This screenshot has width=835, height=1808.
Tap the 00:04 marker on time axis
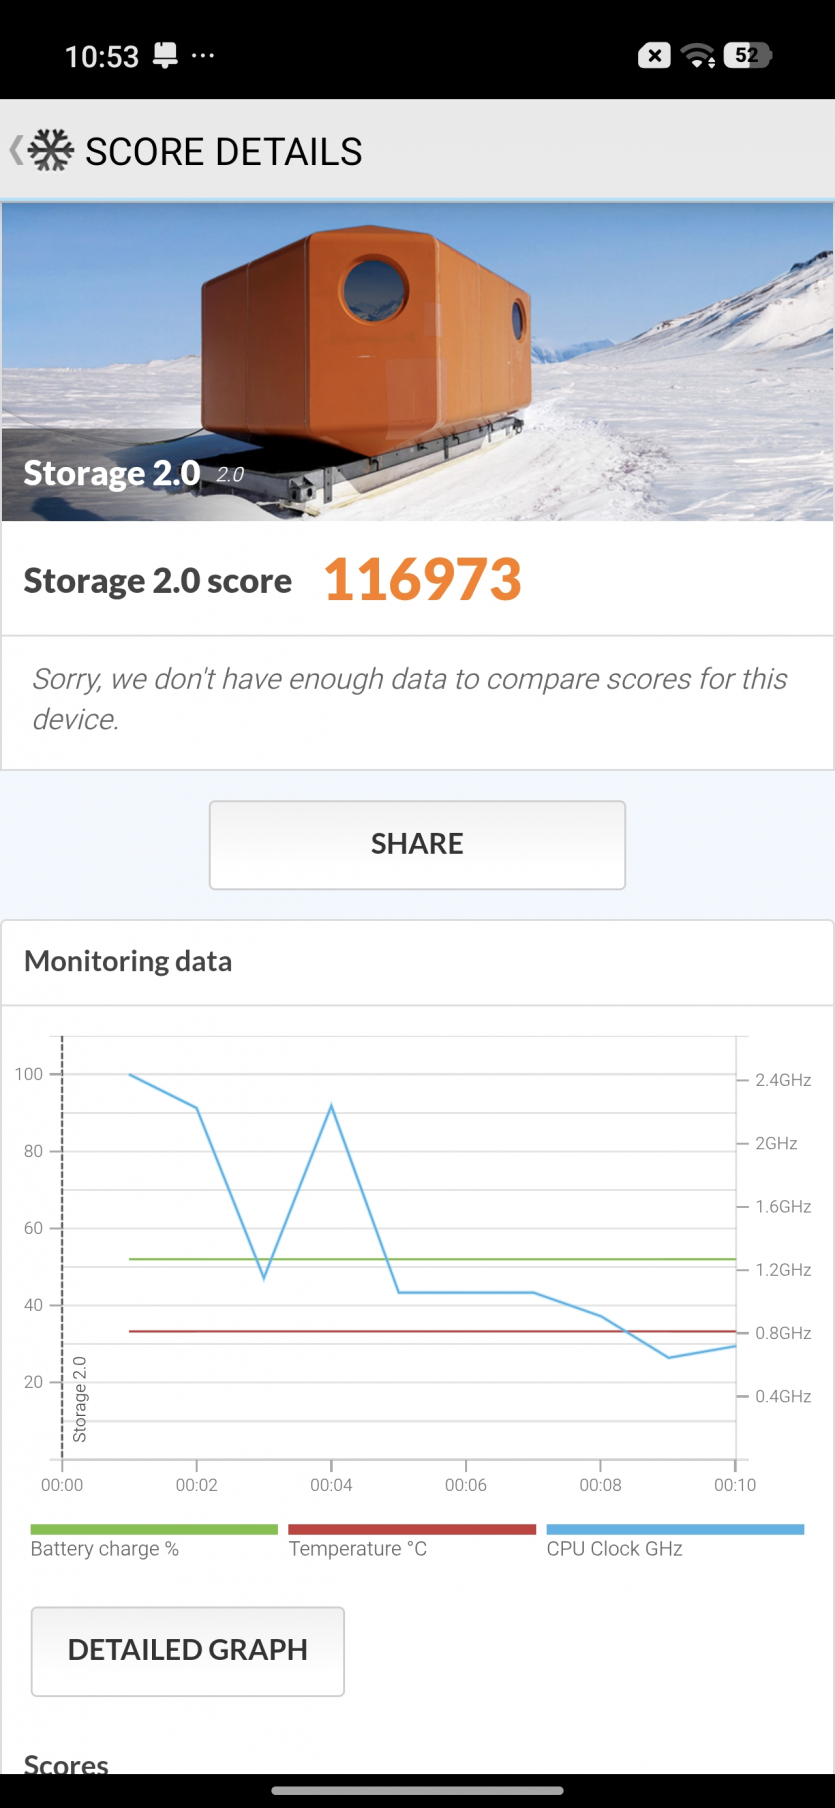331,1485
